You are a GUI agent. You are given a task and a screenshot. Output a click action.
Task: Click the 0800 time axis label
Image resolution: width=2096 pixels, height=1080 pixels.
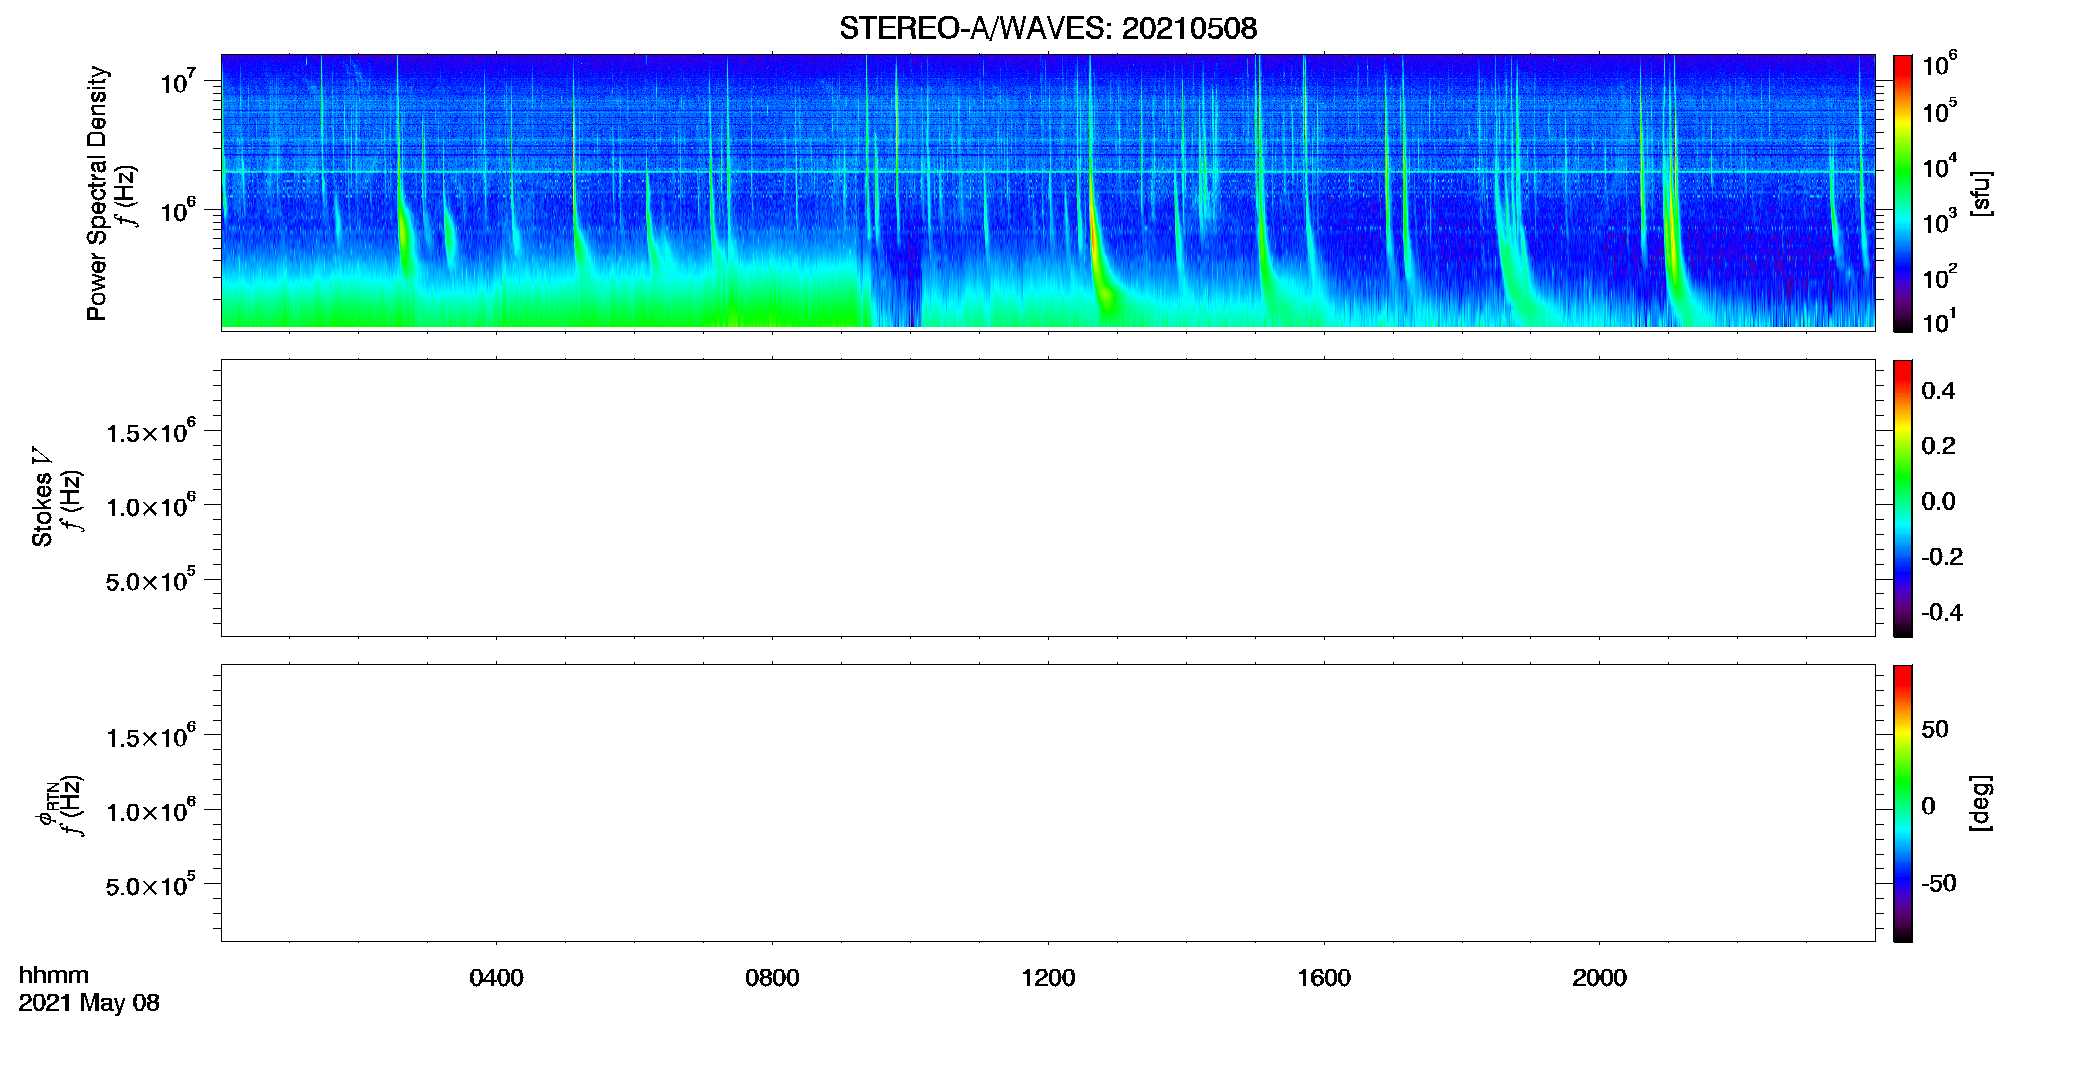click(772, 977)
